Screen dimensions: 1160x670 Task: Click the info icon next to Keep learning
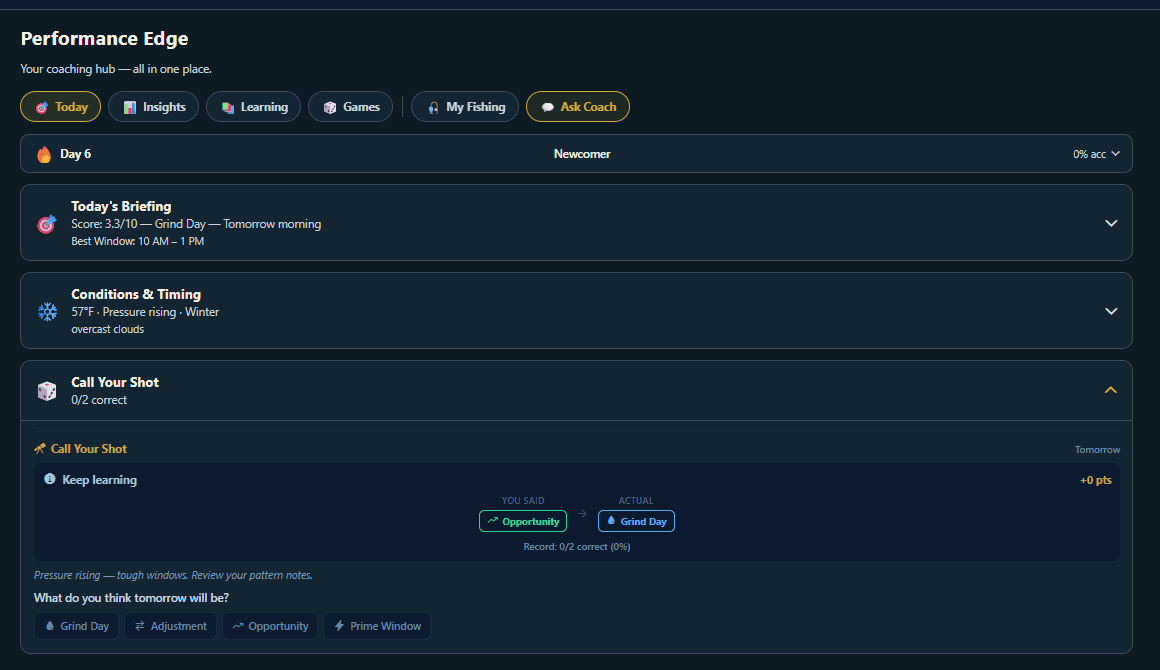[50, 480]
